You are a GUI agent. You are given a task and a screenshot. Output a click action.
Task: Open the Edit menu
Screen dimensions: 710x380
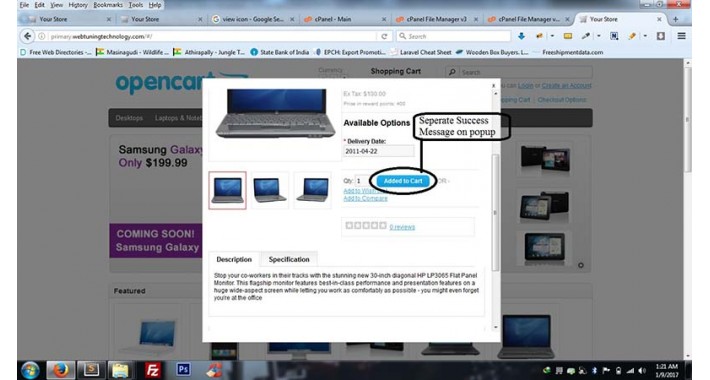40,5
